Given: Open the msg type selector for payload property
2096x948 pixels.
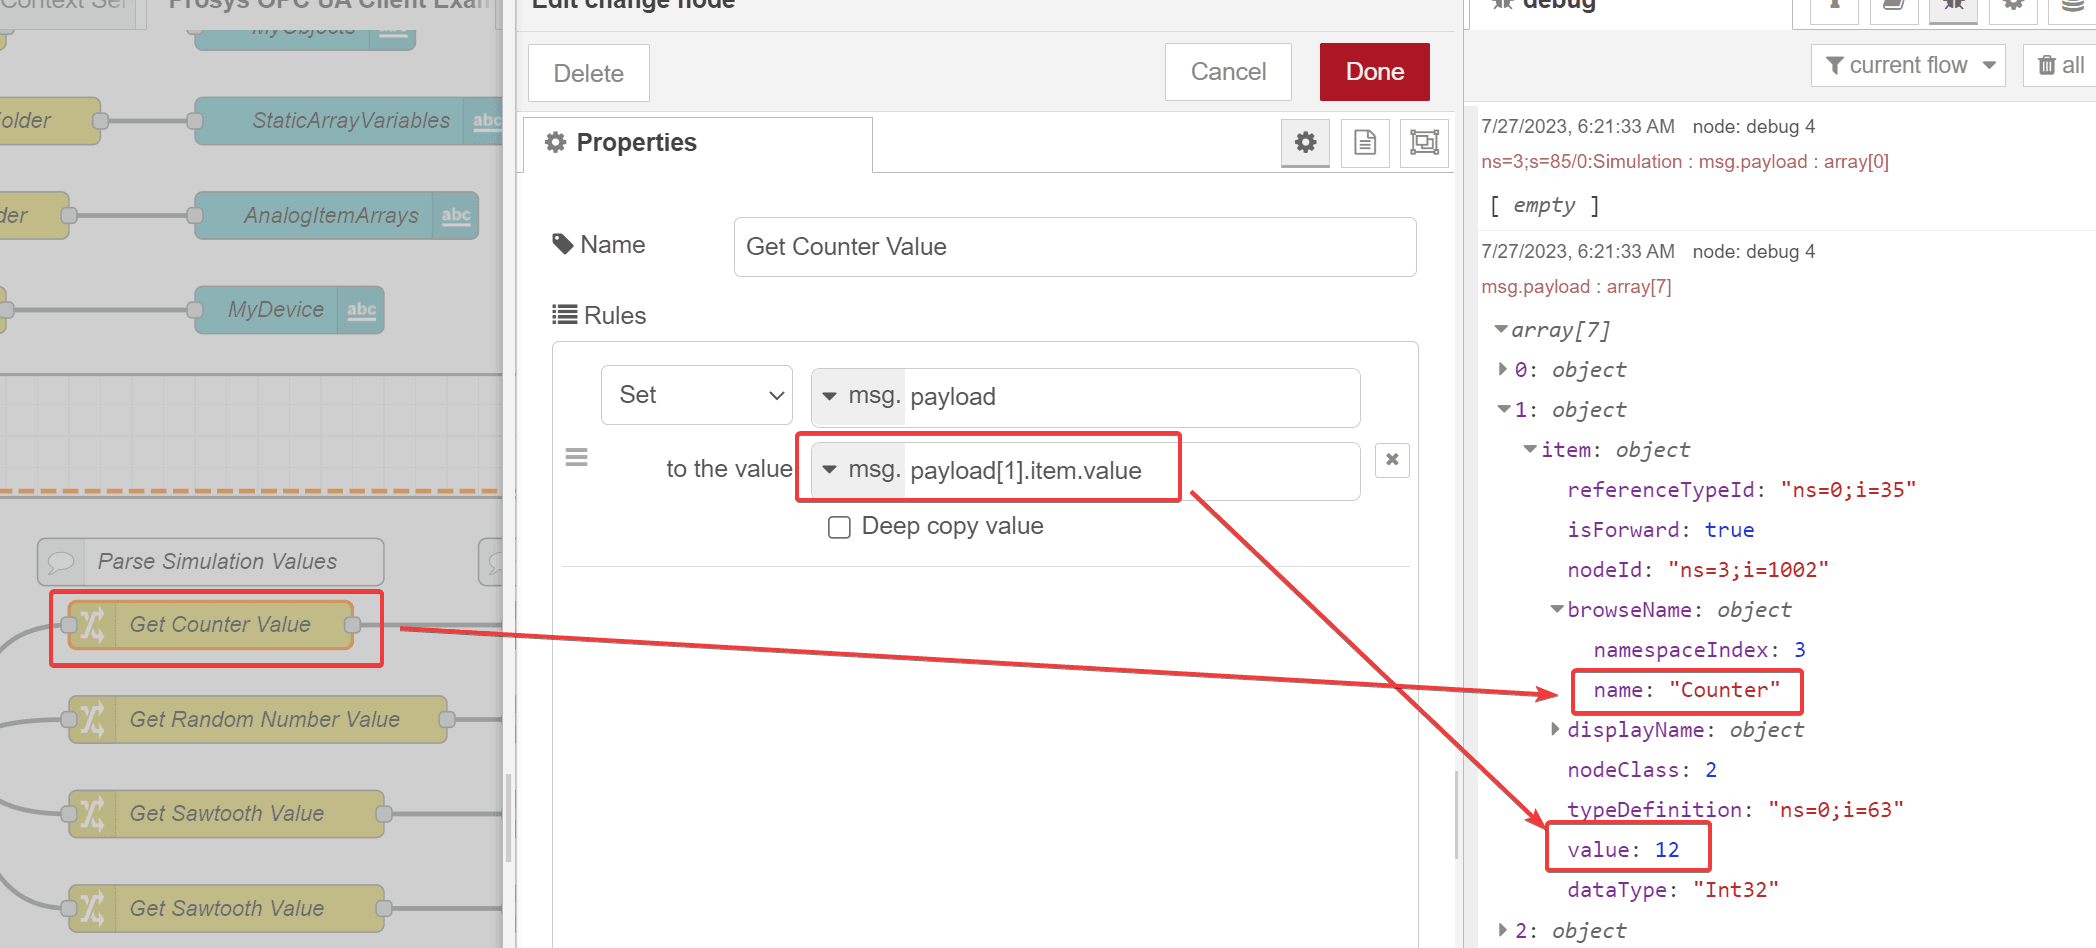Looking at the screenshot, I should (830, 396).
